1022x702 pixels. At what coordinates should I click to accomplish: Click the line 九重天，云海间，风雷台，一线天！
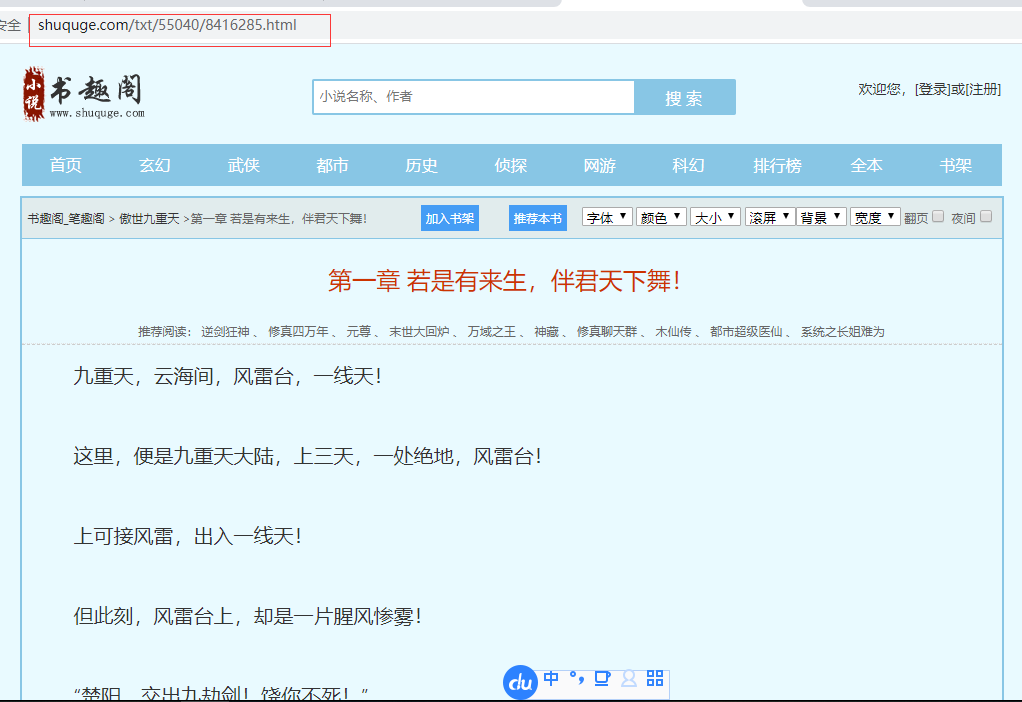[227, 376]
